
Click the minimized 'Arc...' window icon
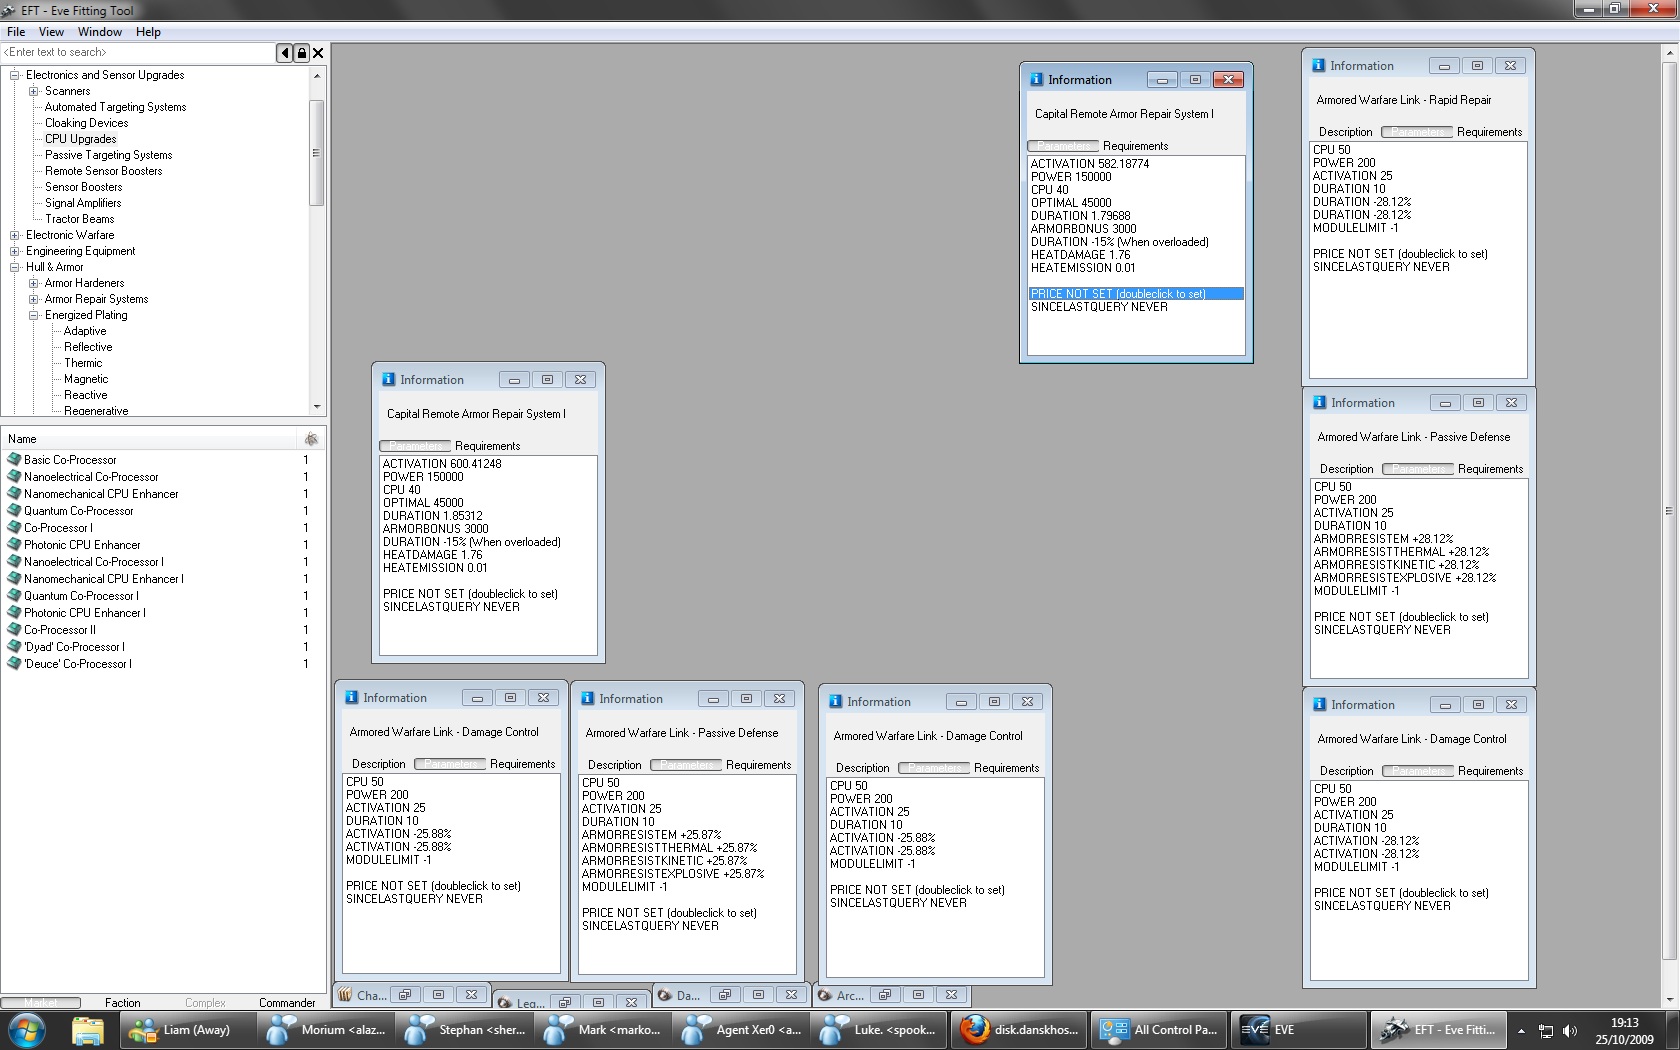pyautogui.click(x=825, y=995)
